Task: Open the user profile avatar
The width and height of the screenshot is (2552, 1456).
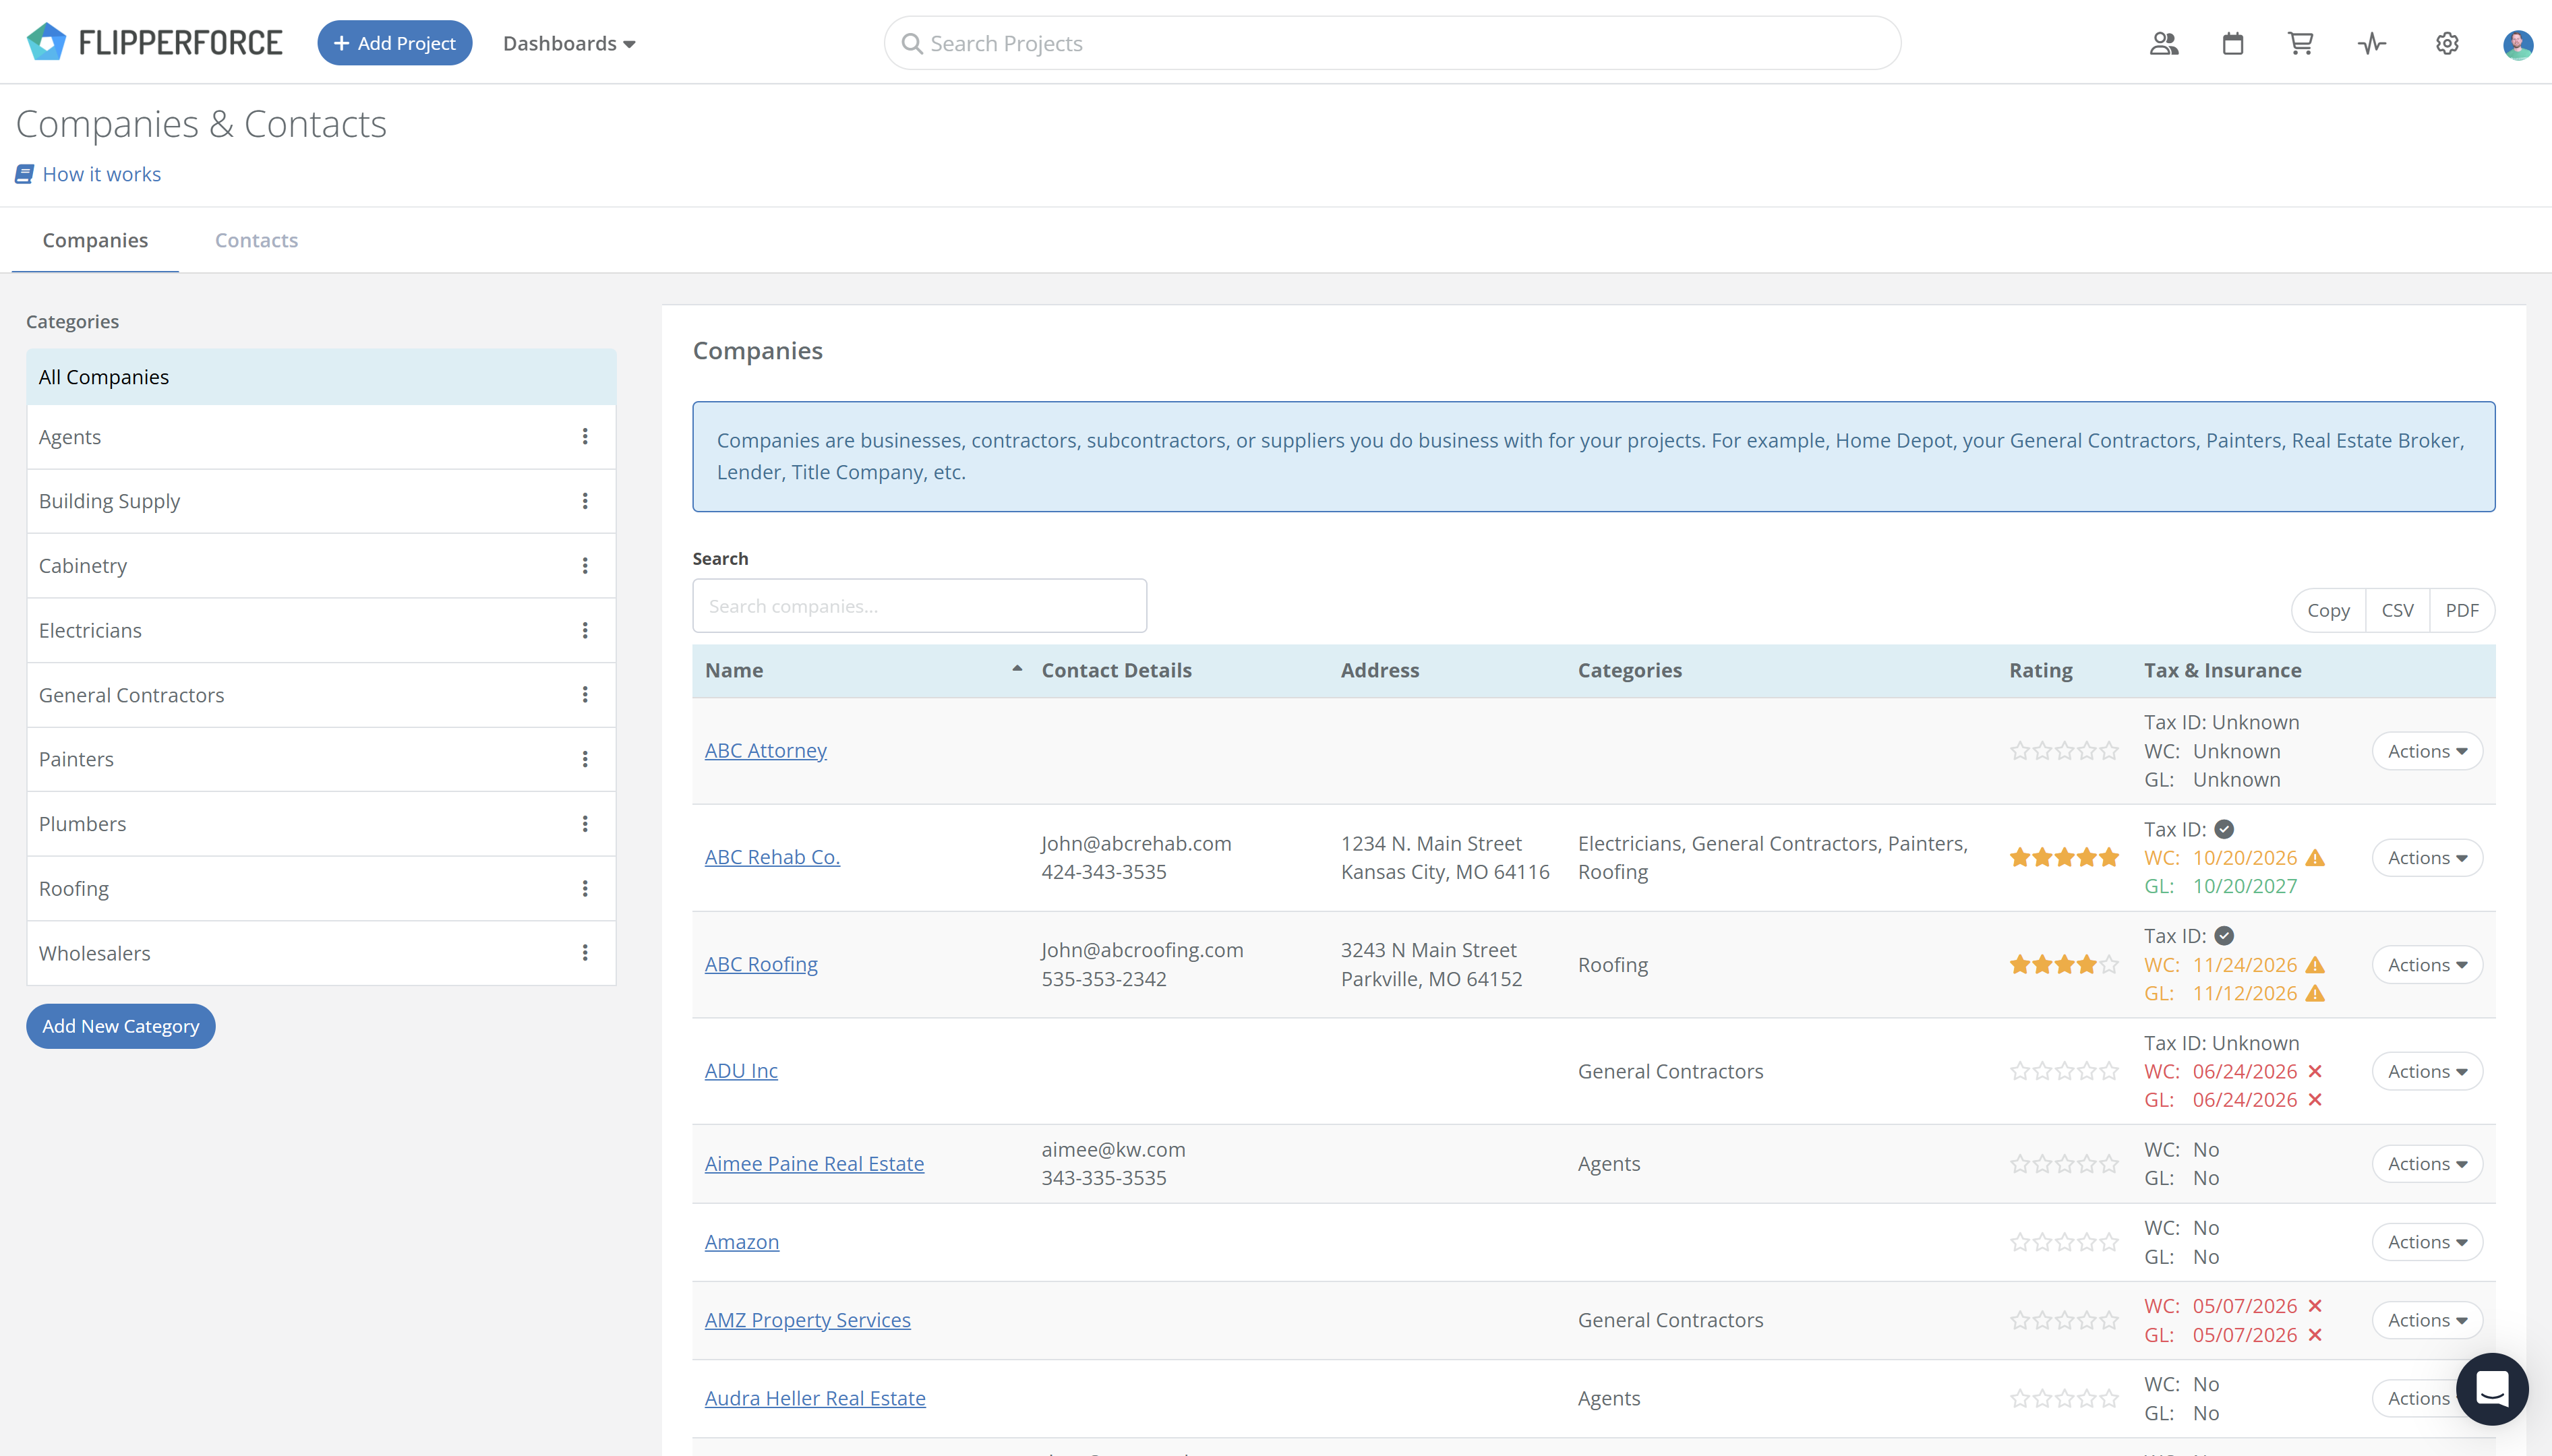Action: point(2517,44)
